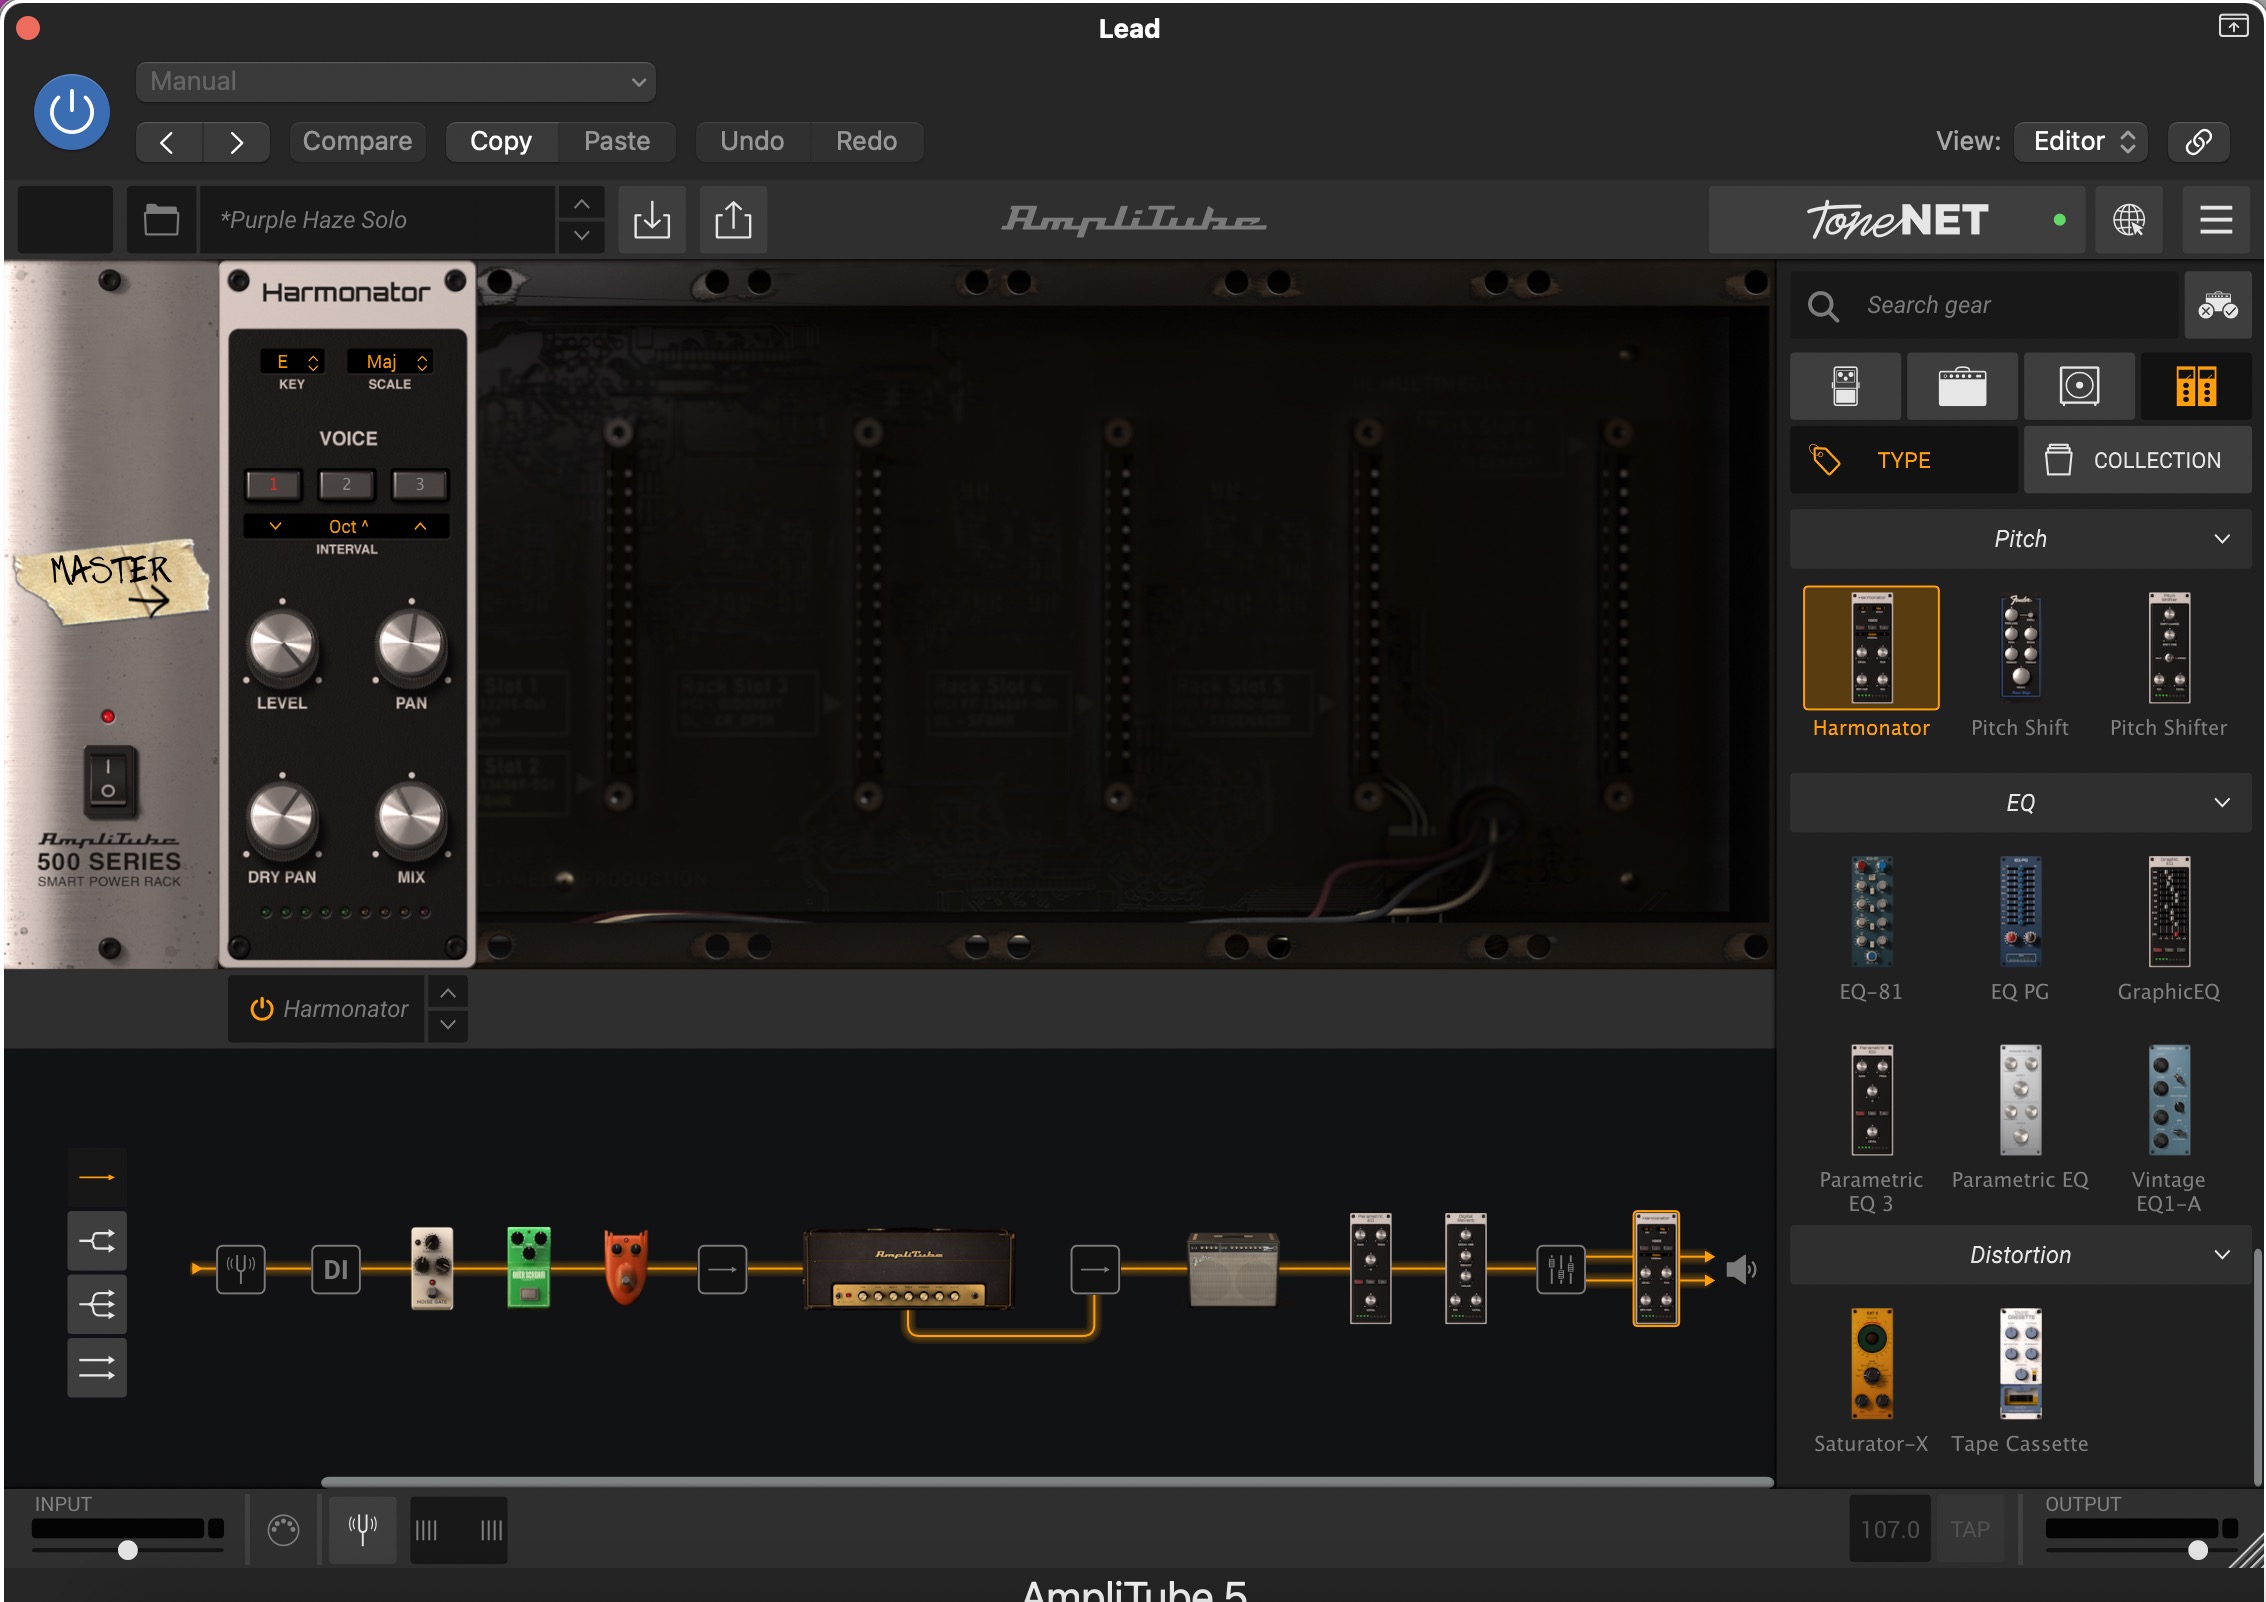The height and width of the screenshot is (1602, 2266).
Task: Click the Copy button
Action: [x=501, y=142]
